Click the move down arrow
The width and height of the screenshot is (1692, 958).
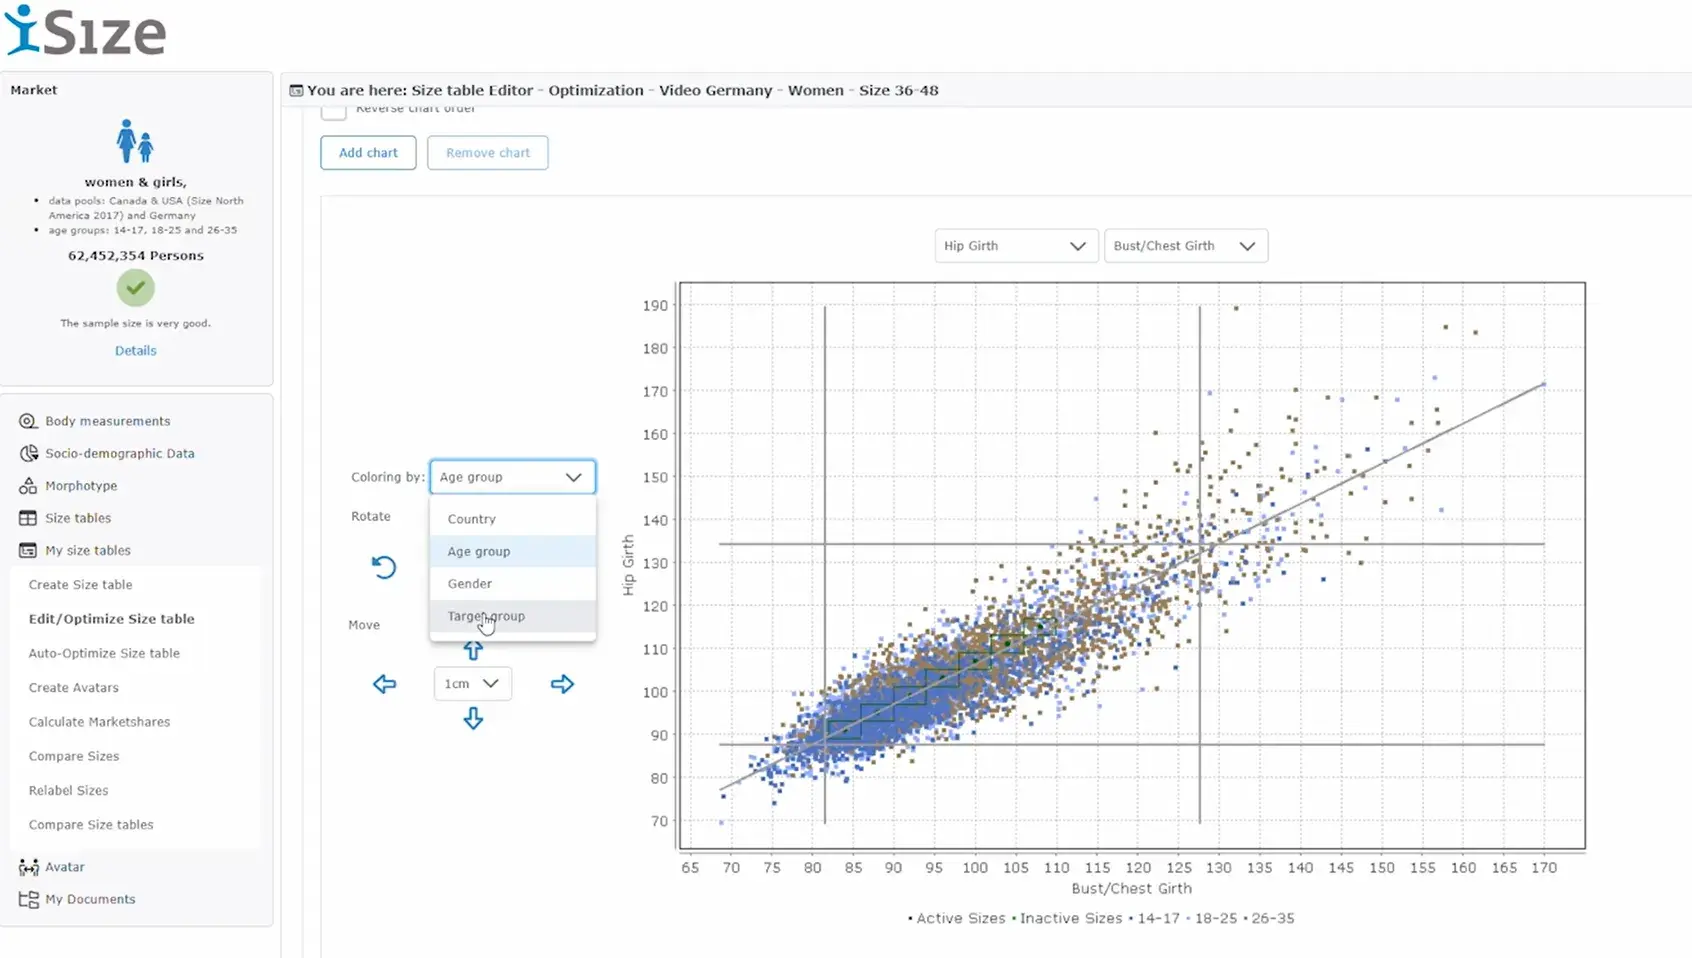(473, 718)
